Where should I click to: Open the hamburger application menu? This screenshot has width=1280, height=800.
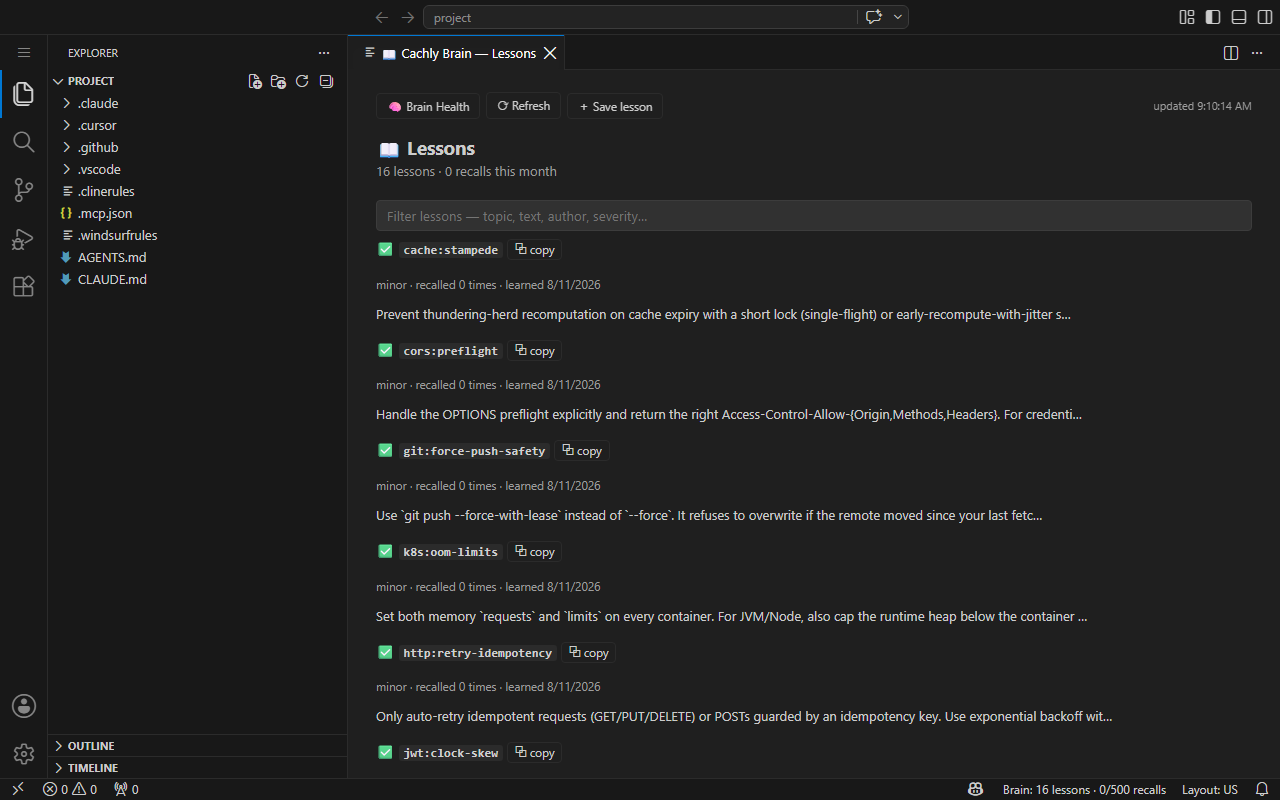click(24, 53)
